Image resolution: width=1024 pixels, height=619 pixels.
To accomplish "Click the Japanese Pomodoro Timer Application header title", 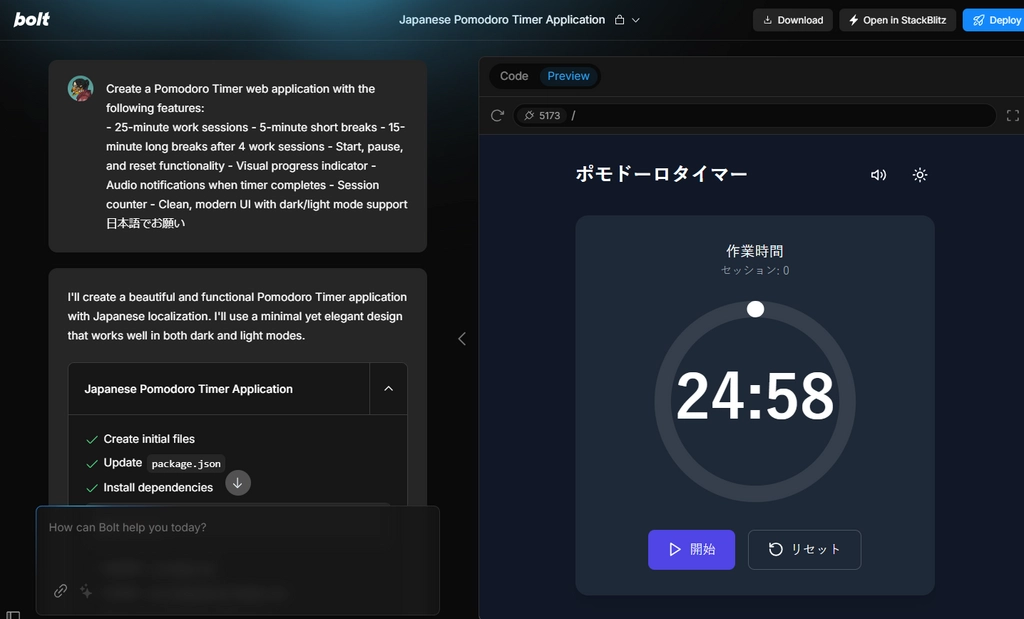I will [502, 20].
